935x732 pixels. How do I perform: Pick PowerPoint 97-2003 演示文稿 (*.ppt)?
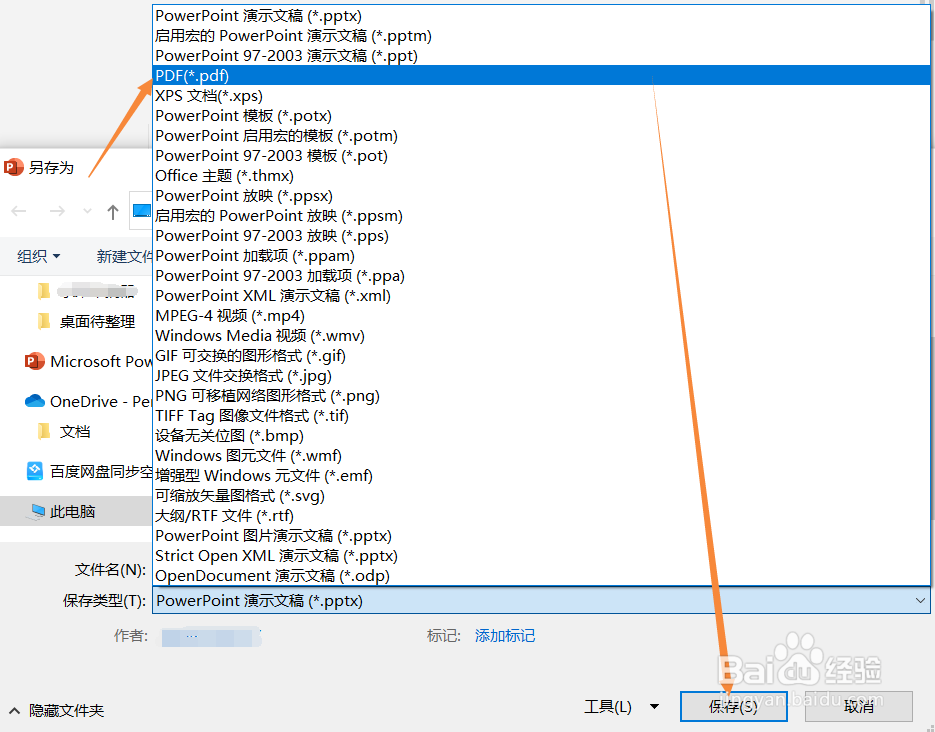541,55
